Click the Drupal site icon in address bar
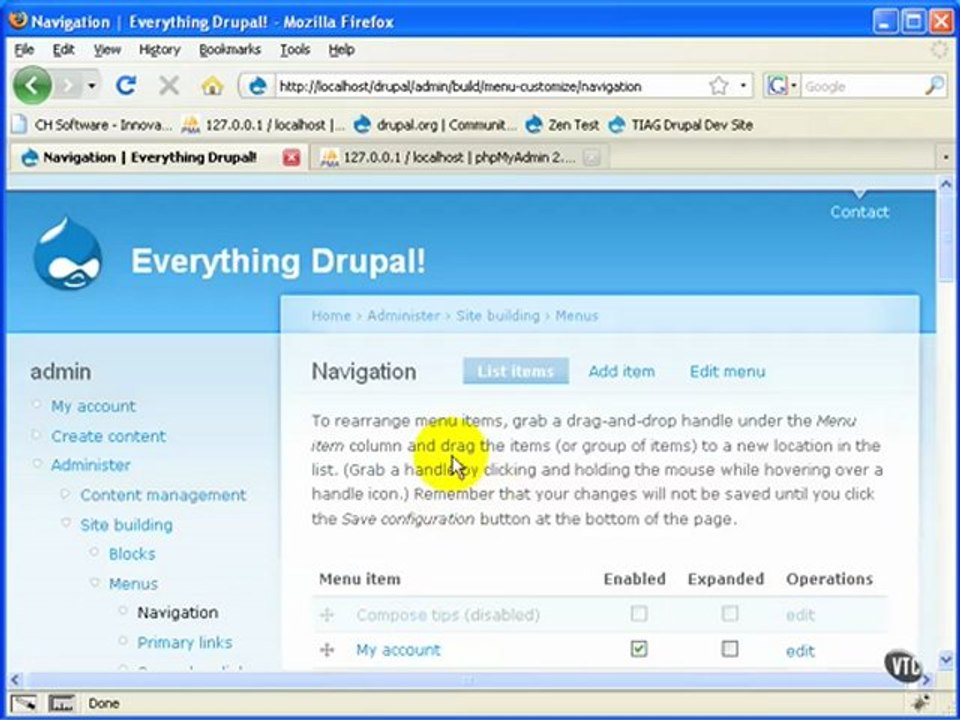This screenshot has height=720, width=960. [x=257, y=86]
